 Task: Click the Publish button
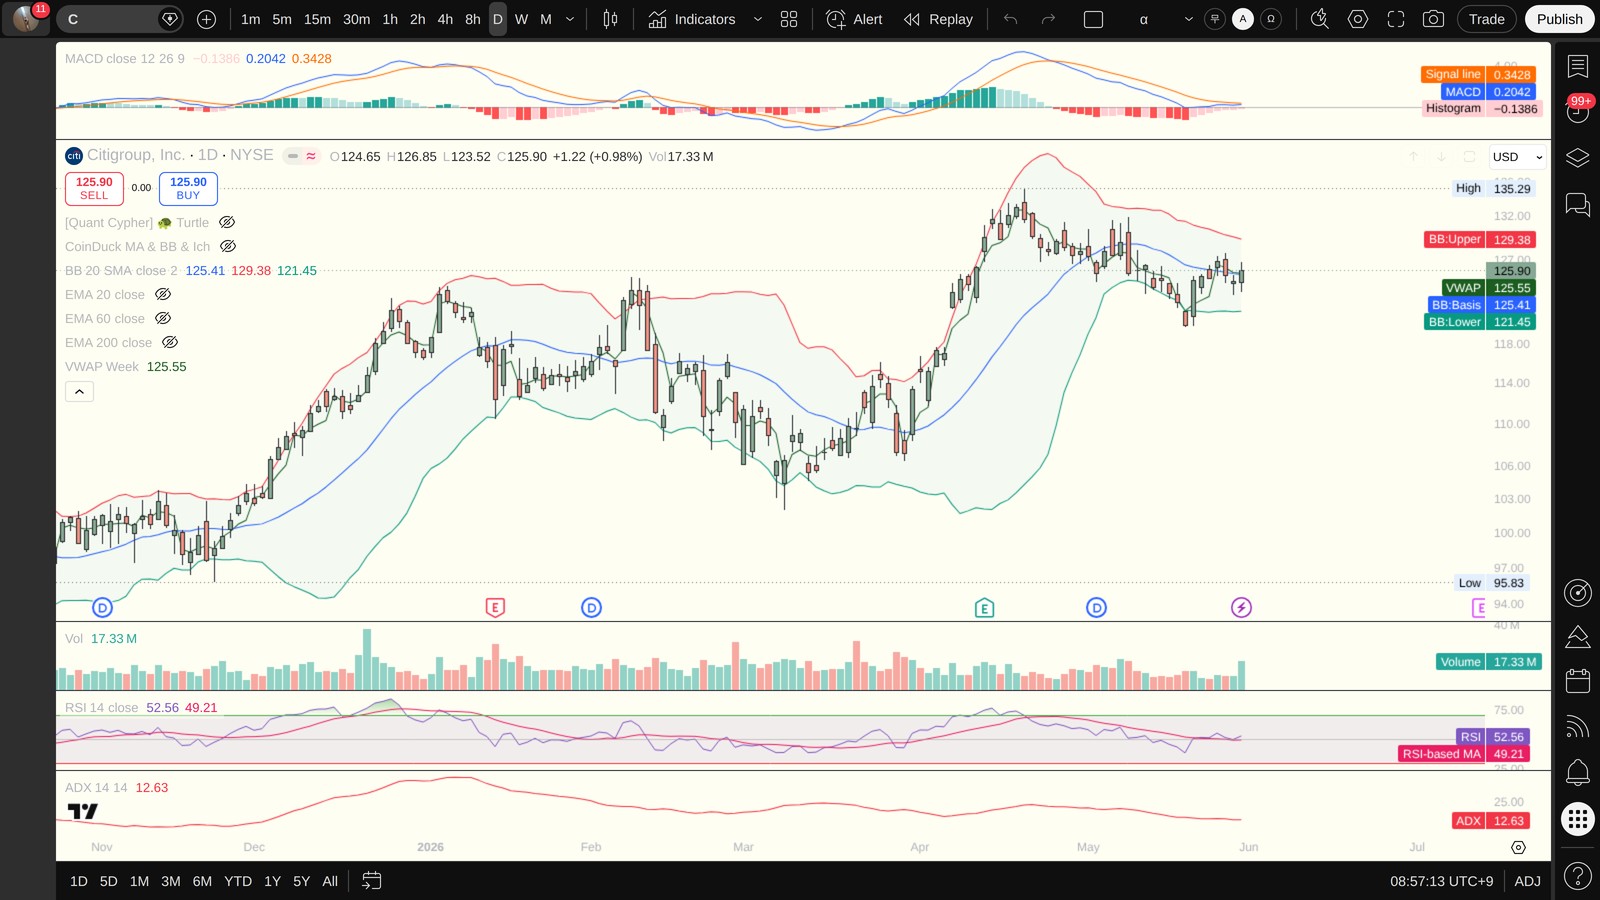pyautogui.click(x=1559, y=19)
